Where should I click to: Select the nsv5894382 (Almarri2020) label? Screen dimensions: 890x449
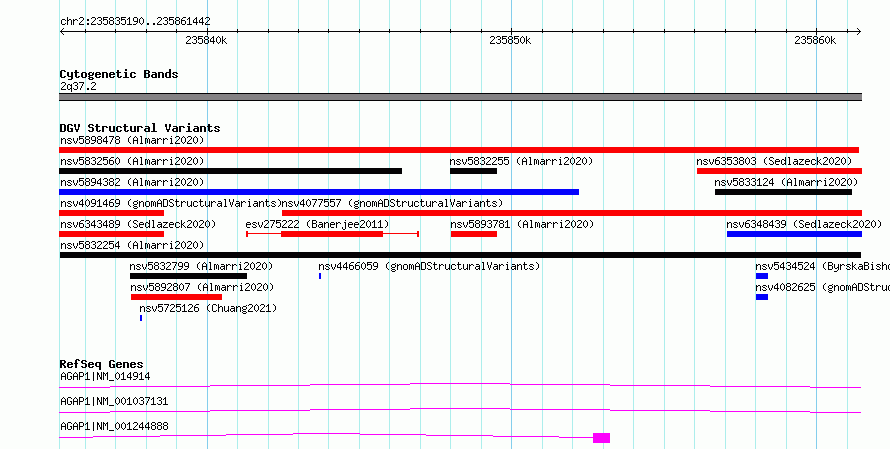[132, 182]
